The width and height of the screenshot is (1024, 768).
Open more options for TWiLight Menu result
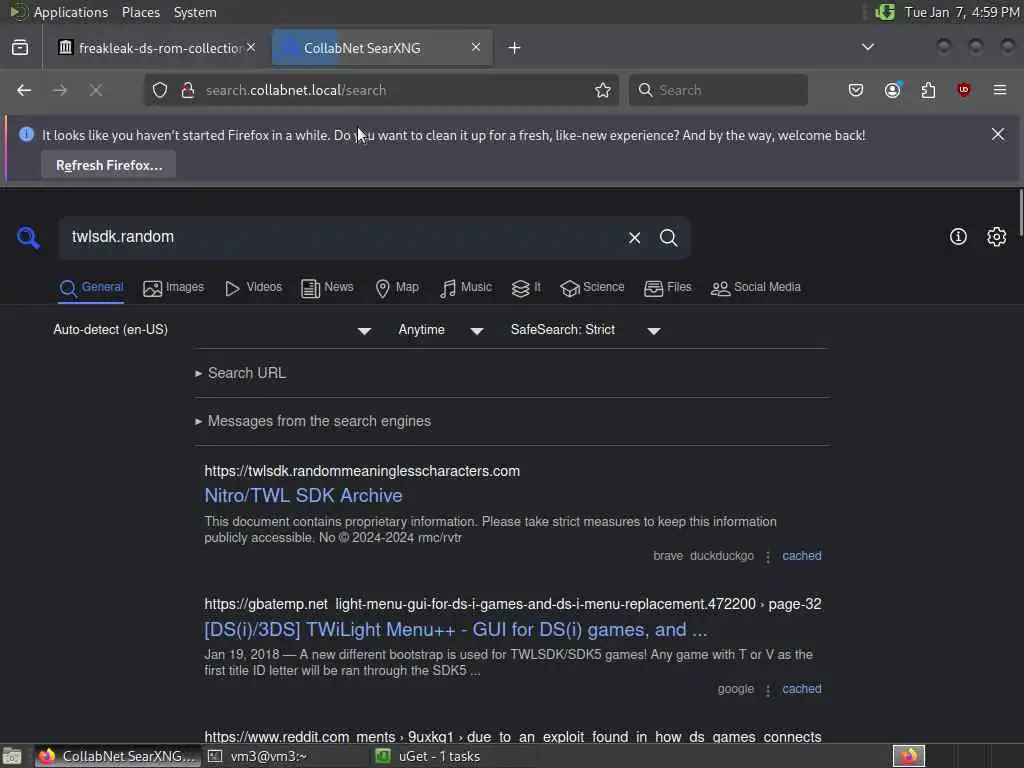[x=768, y=690]
